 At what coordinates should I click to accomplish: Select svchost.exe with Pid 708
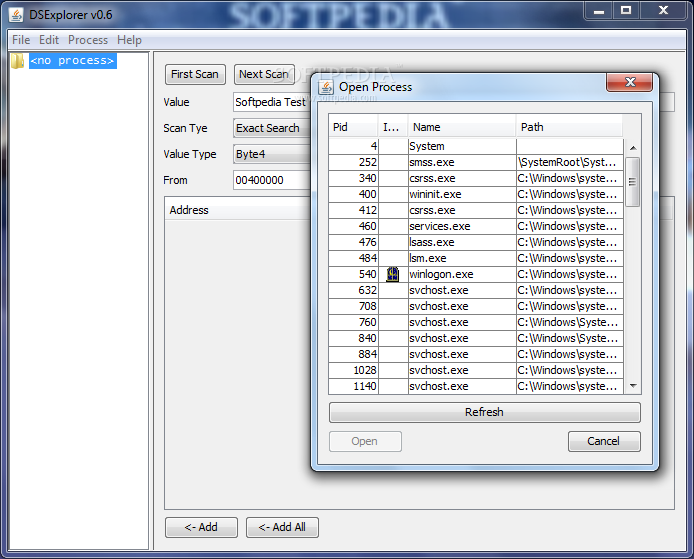pos(476,306)
